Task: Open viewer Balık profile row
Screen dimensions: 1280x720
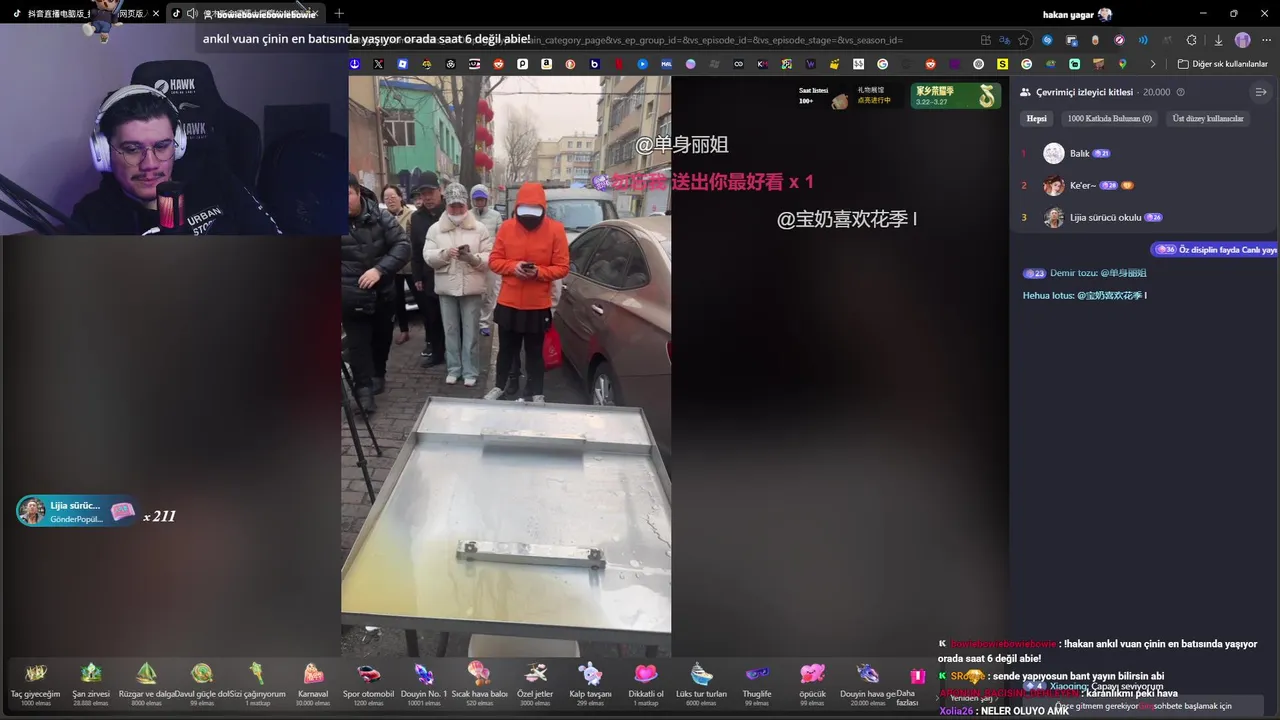Action: (1143, 153)
